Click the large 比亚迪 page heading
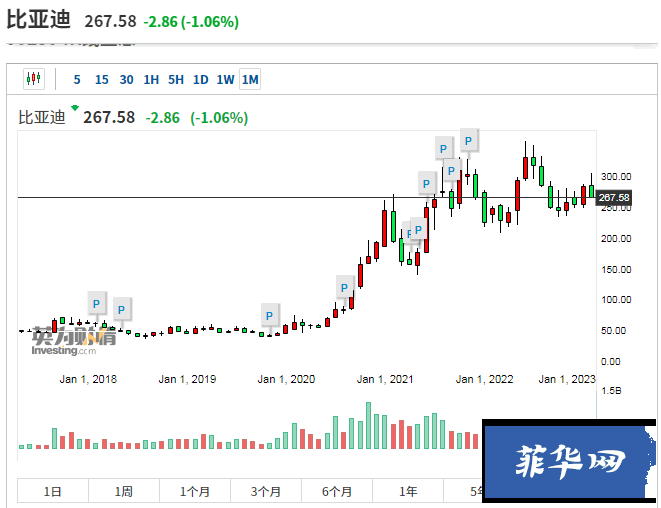 coord(38,19)
